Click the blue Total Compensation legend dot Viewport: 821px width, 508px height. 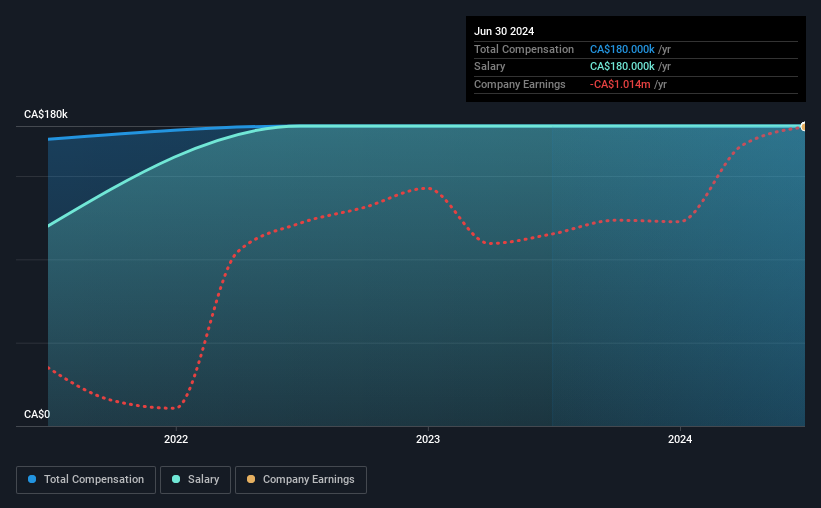[32, 479]
